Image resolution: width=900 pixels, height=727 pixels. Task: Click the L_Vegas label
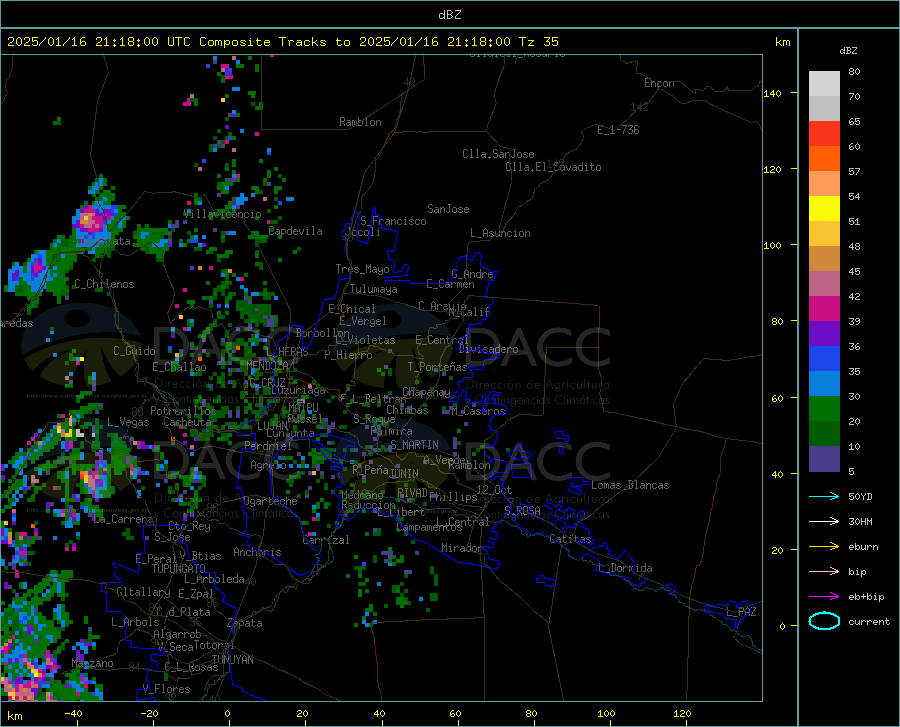point(128,422)
